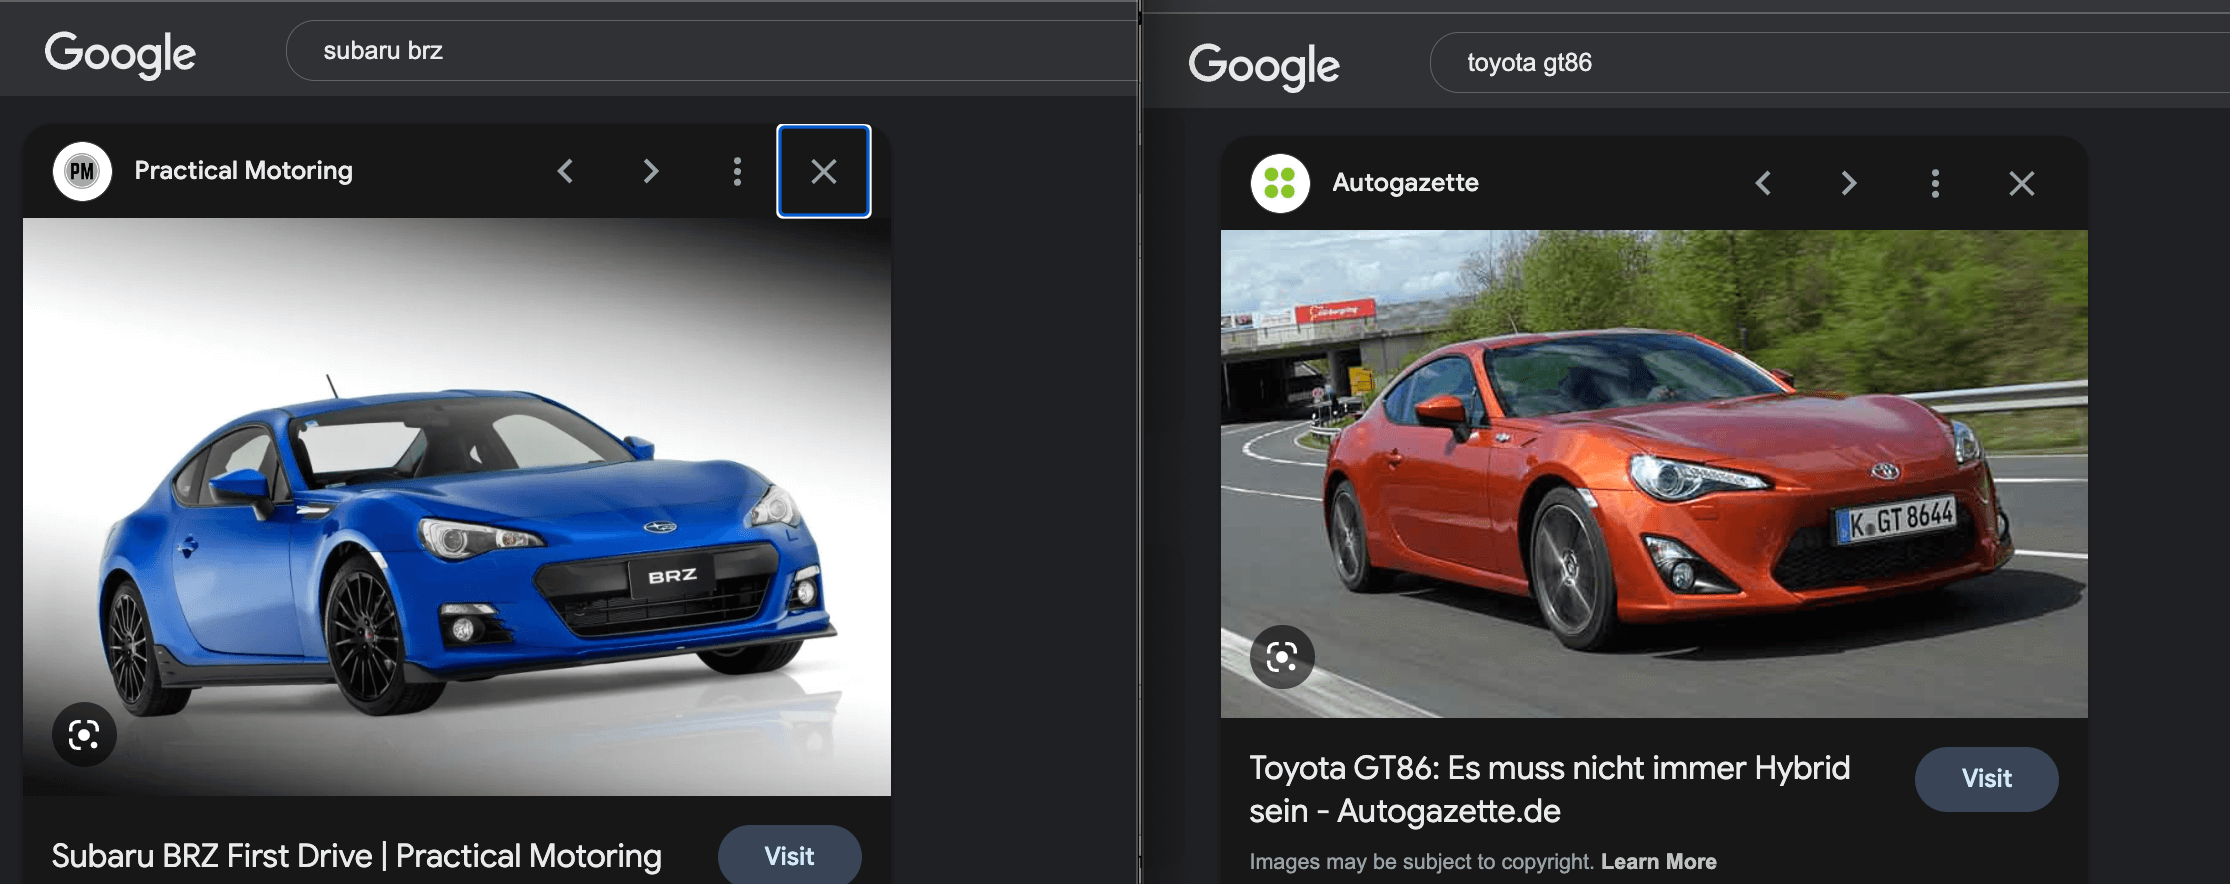Go to next image in Autogazette panel
Screen dimensions: 2230x884
pos(1849,183)
